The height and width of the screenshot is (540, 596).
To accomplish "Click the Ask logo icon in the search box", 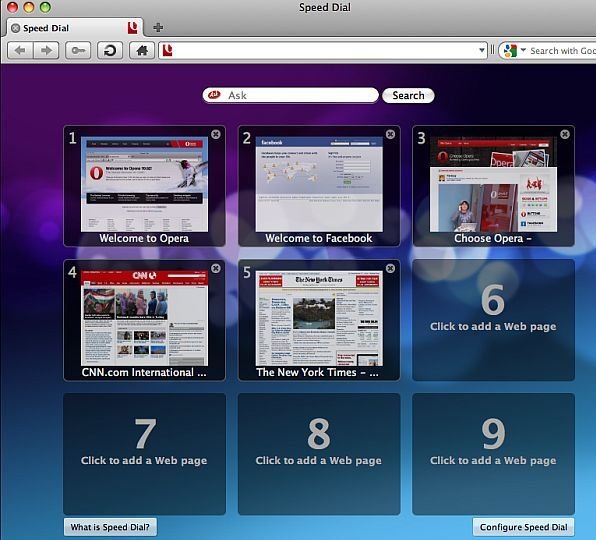I will (214, 95).
